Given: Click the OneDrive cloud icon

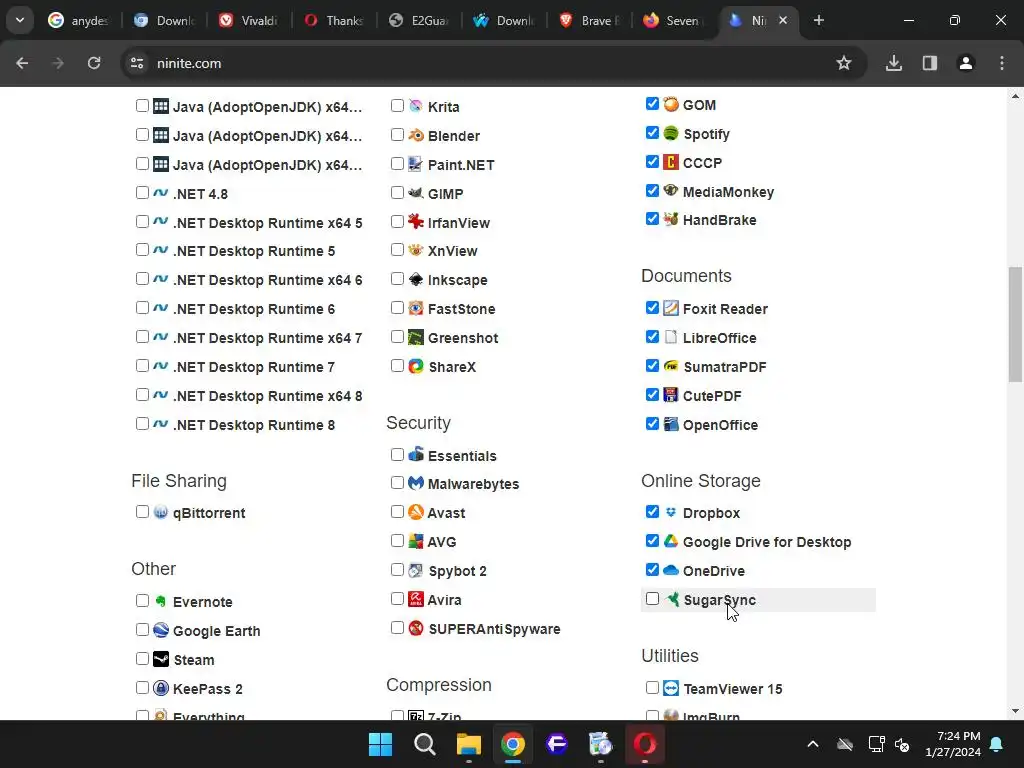Looking at the screenshot, I should click(671, 570).
